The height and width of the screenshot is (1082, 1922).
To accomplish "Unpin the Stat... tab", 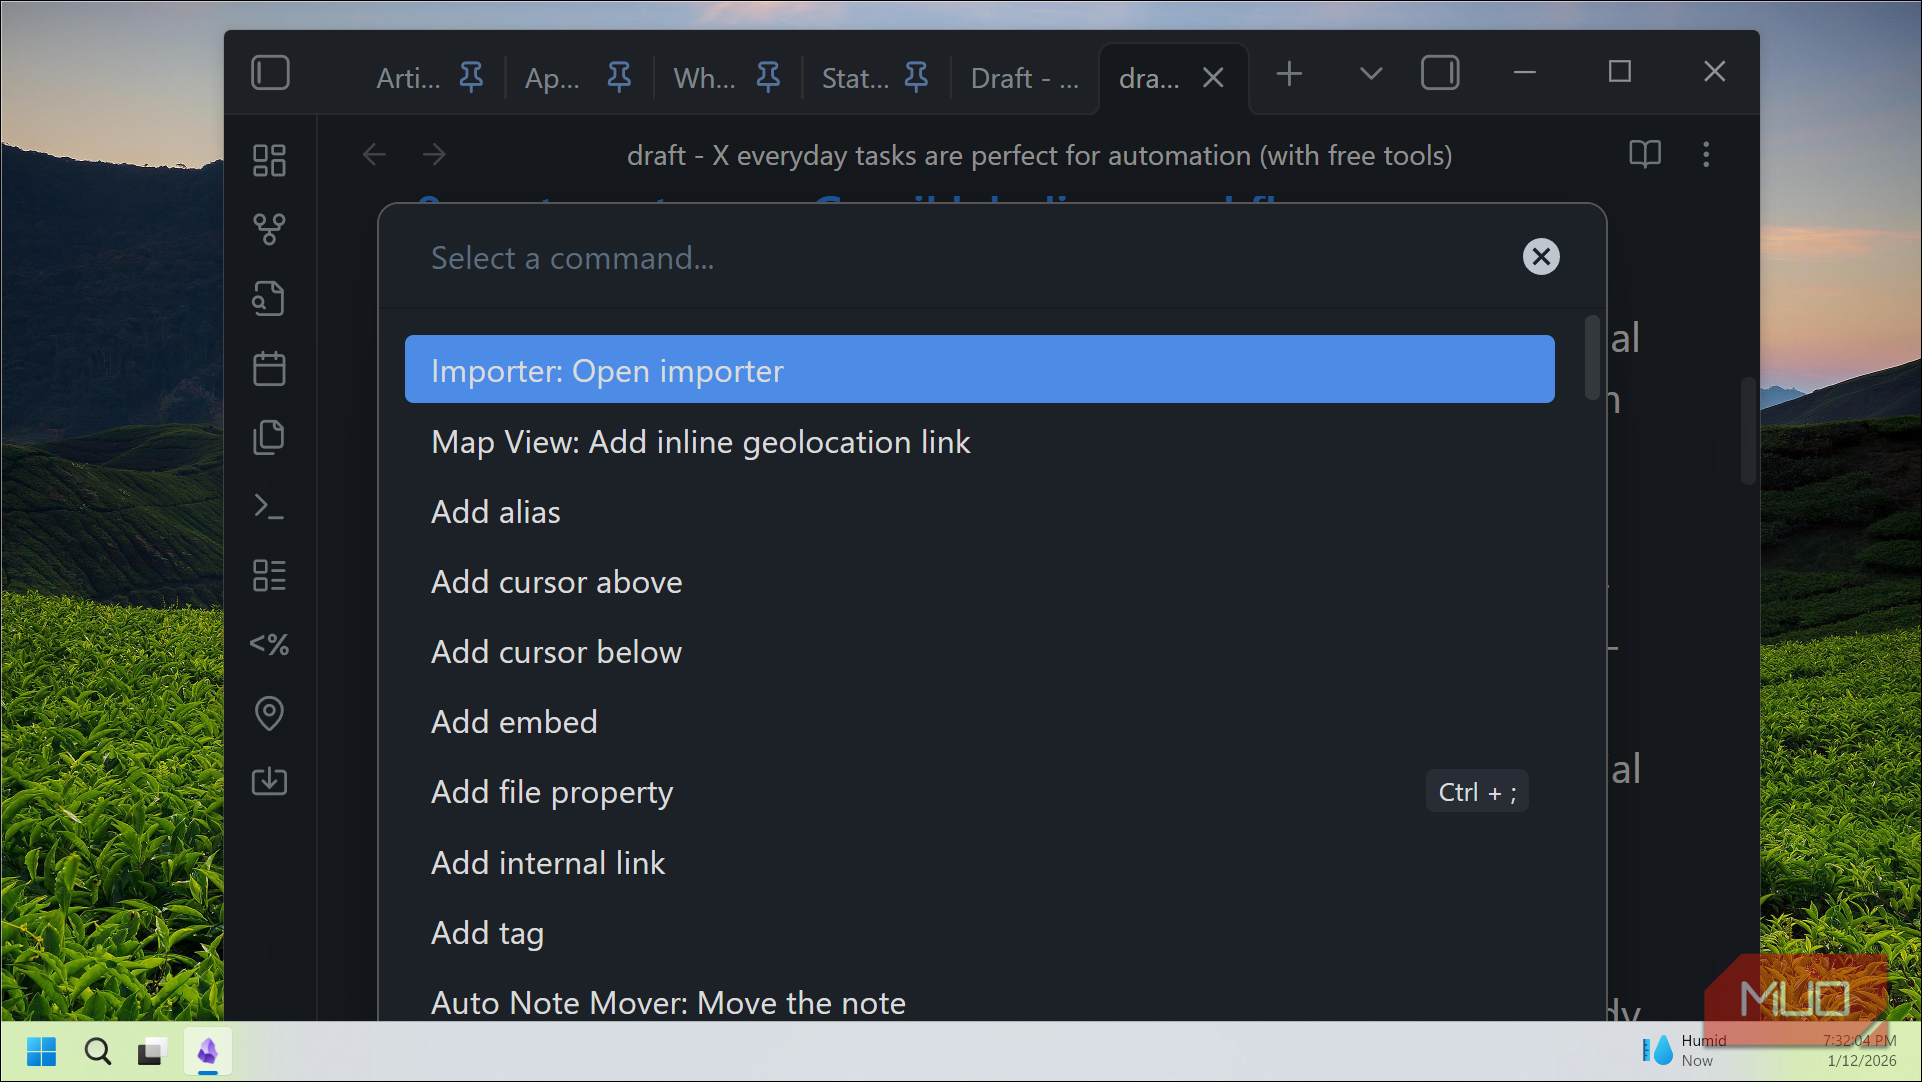I will [916, 77].
